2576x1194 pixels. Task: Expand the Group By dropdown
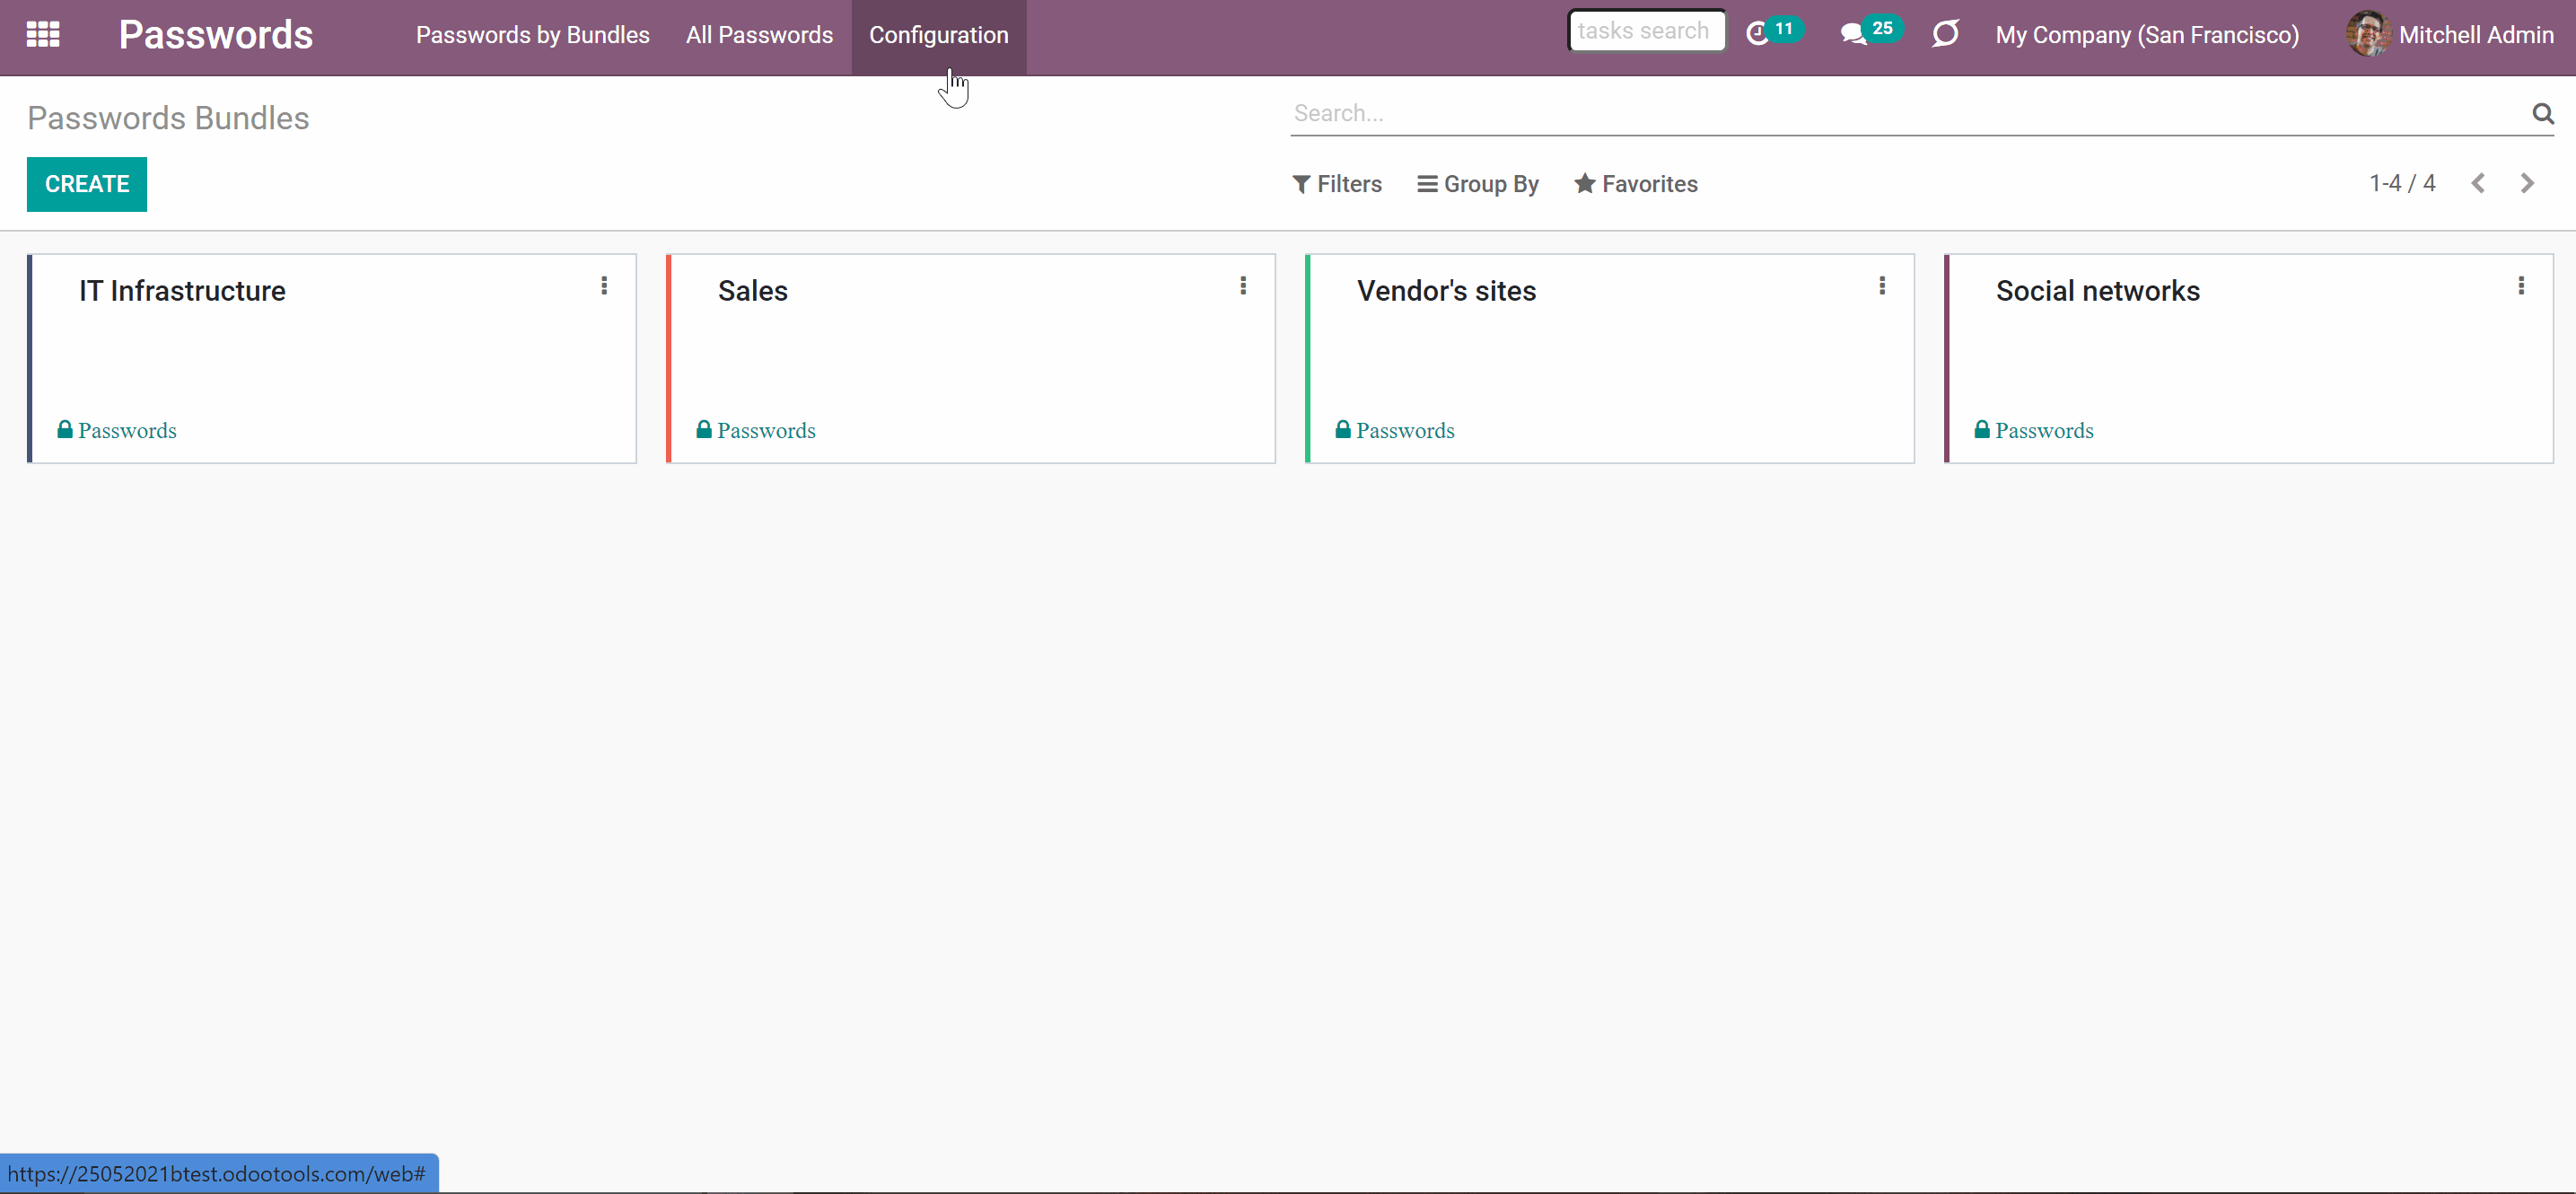[x=1478, y=184]
